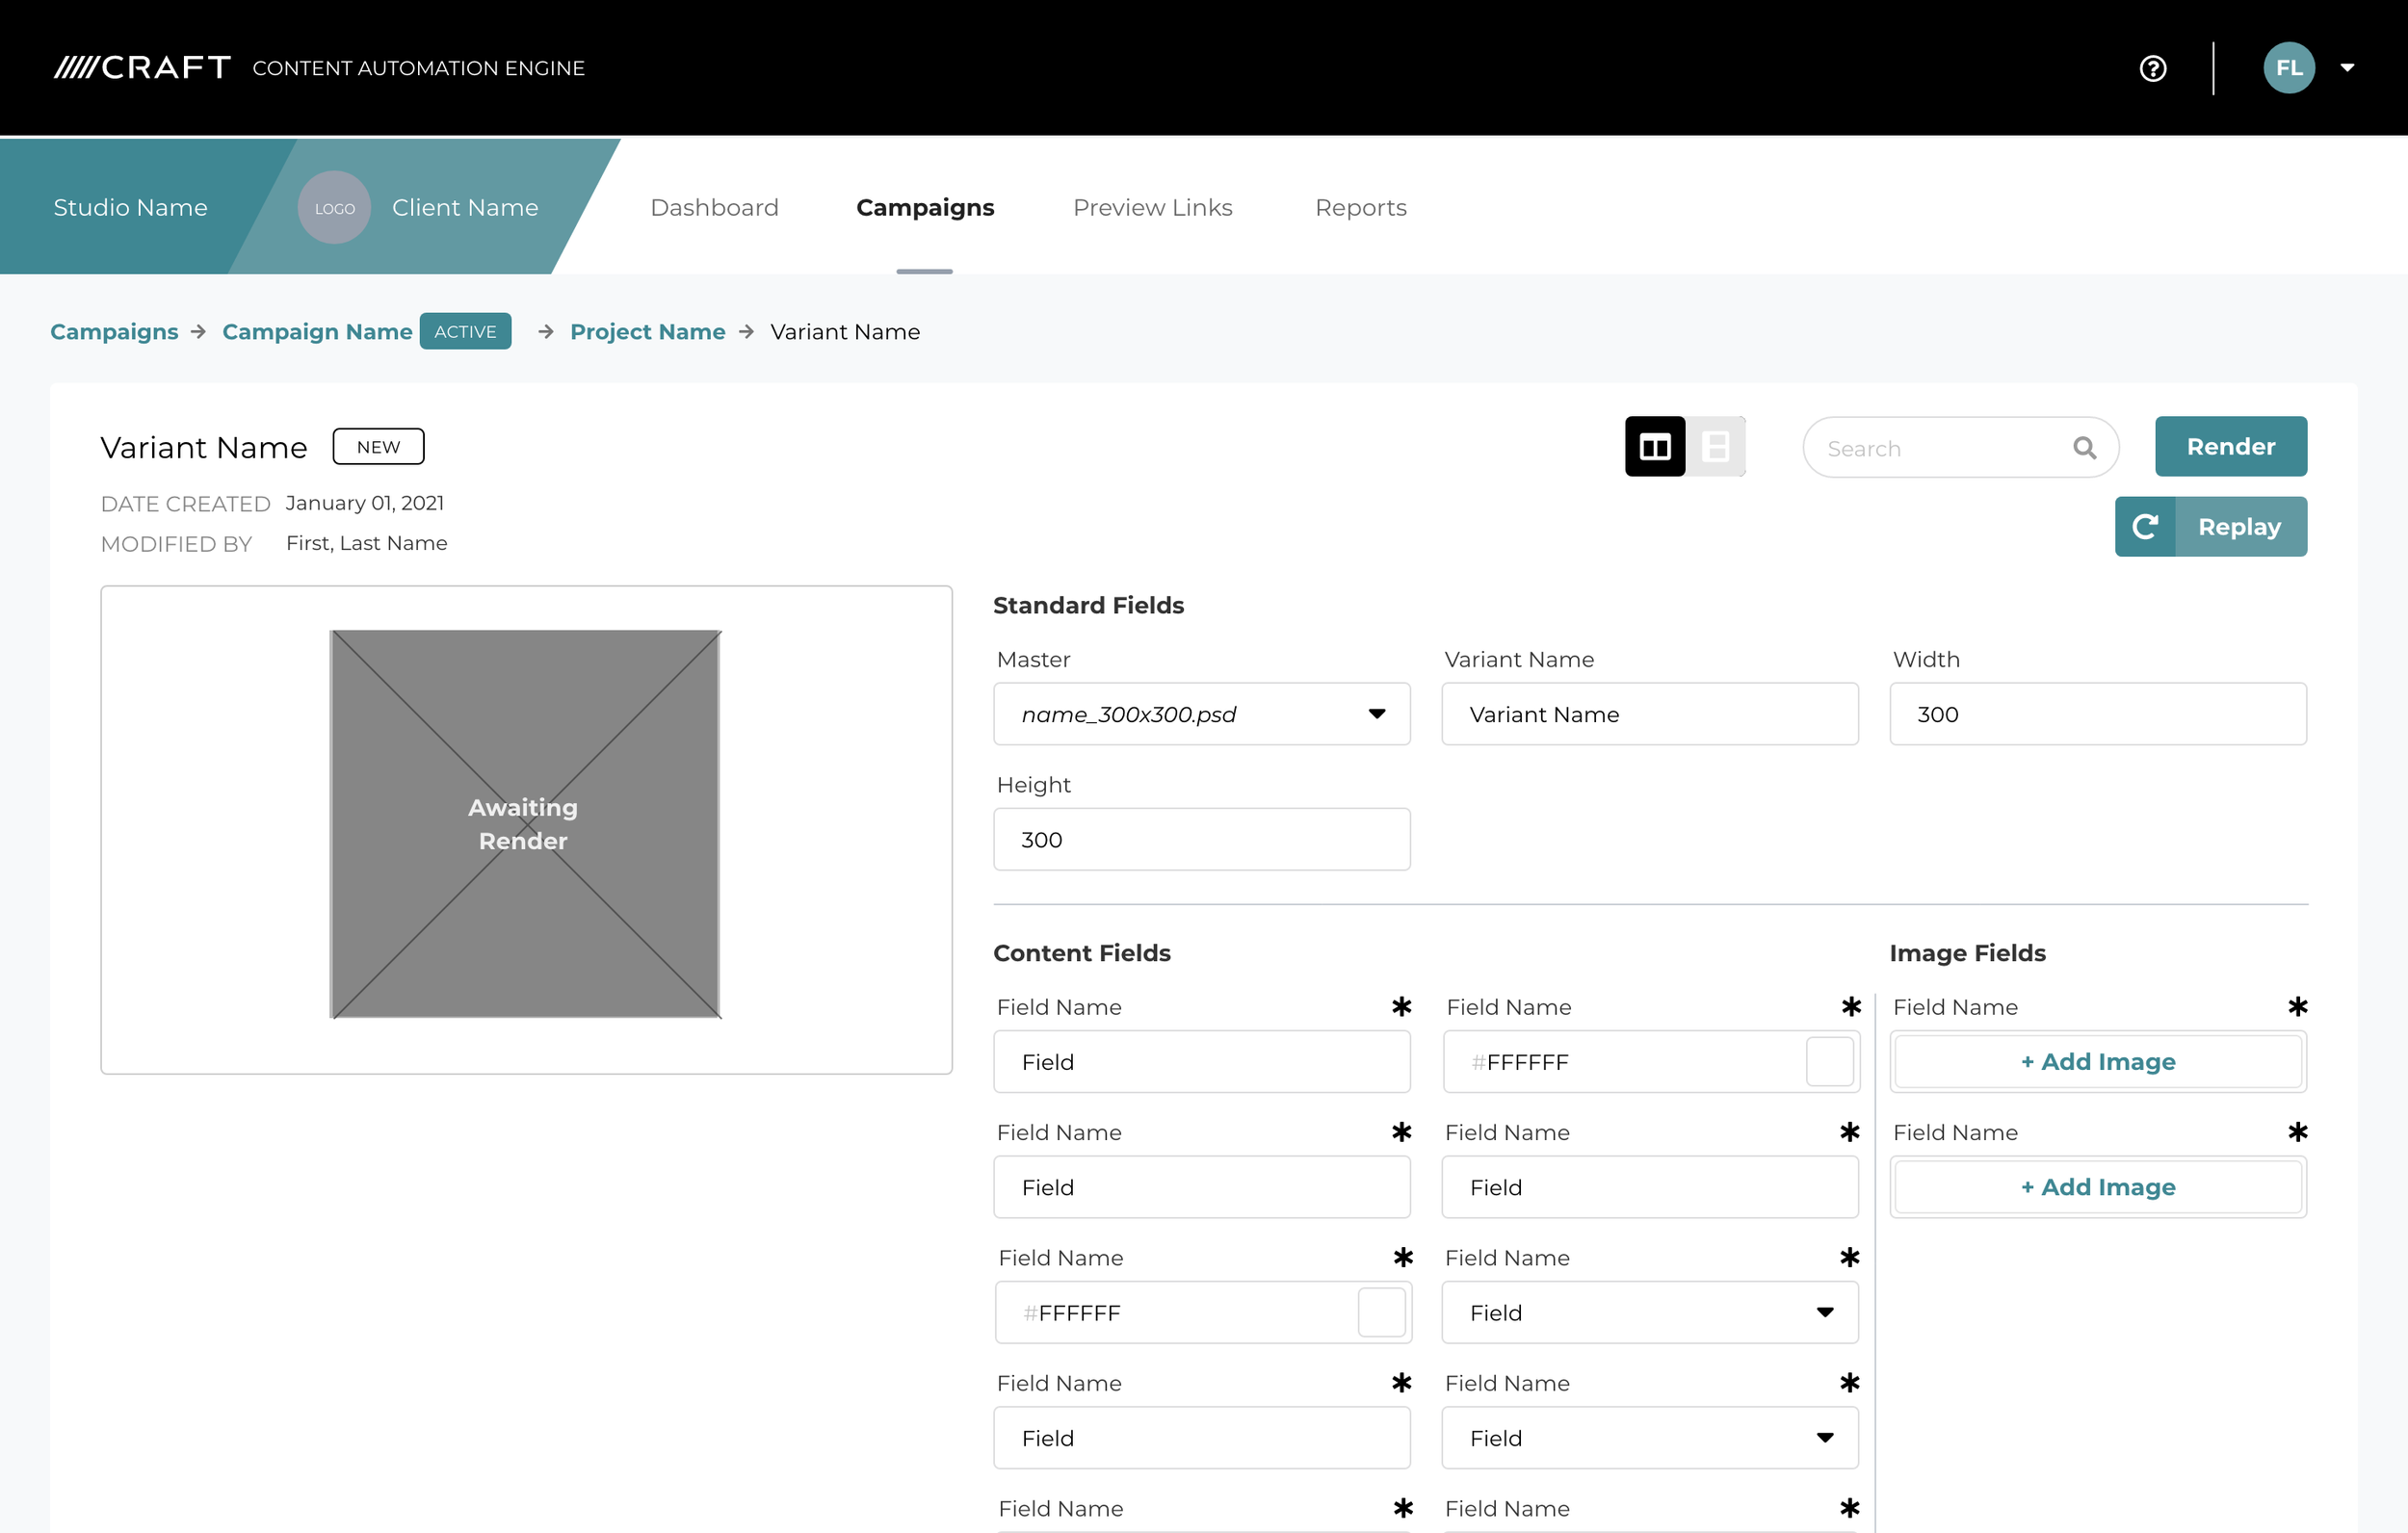
Task: Click the Client Name logo circle
Action: 334,208
